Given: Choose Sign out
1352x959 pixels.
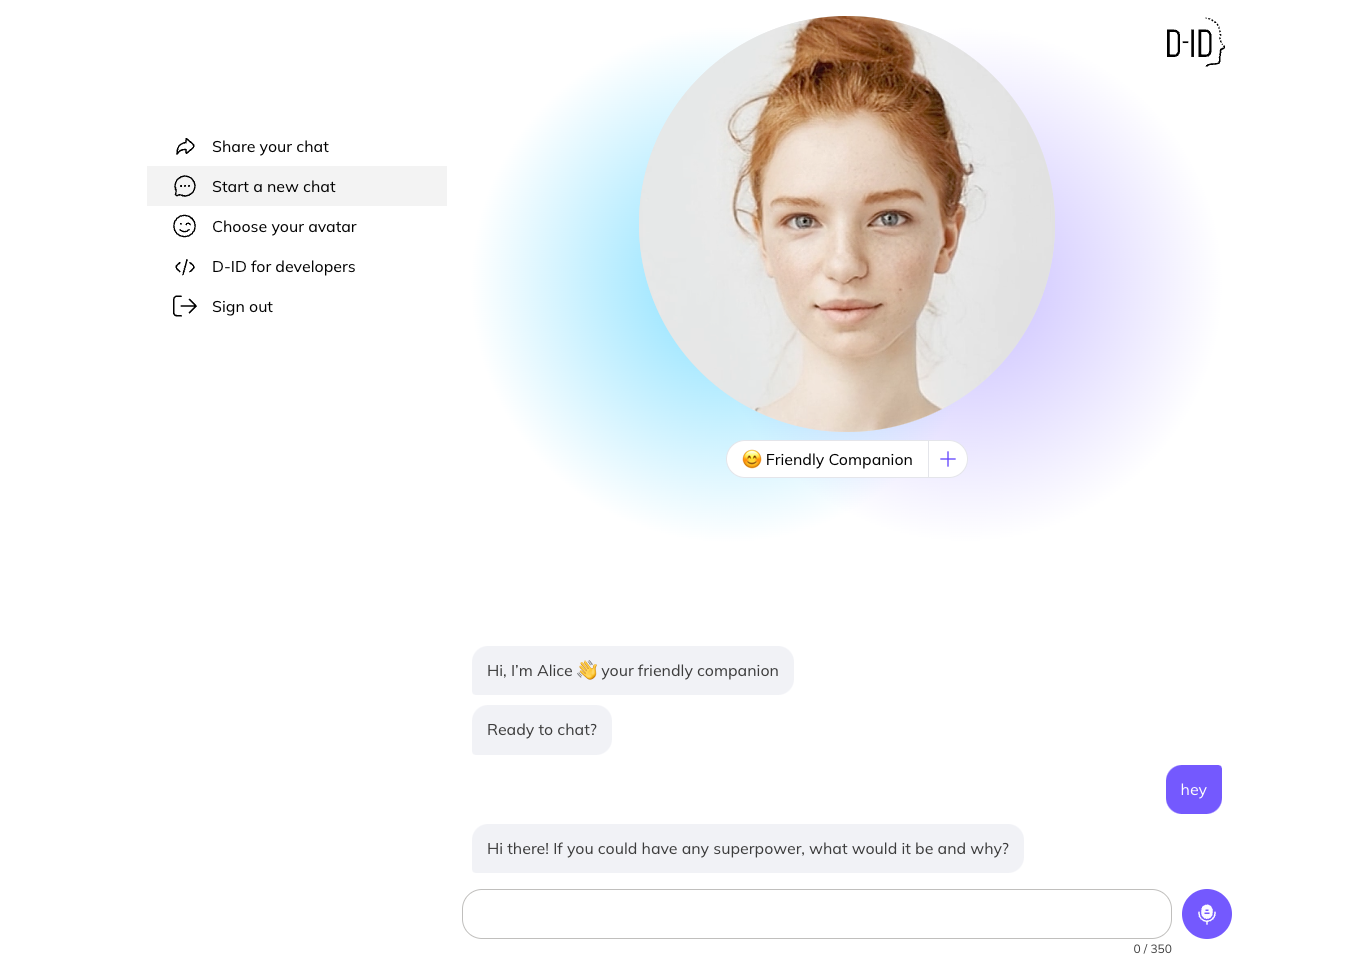Looking at the screenshot, I should [x=297, y=307].
